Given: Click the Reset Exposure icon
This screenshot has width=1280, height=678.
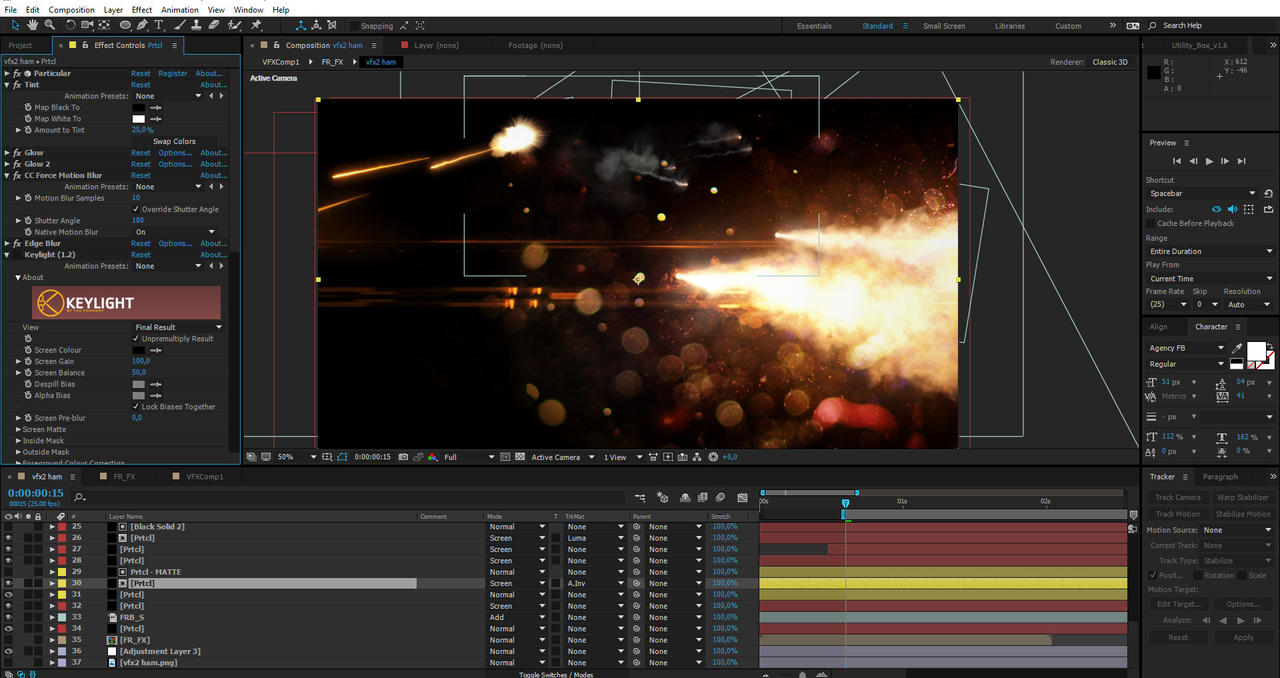Looking at the screenshot, I should click(x=713, y=457).
